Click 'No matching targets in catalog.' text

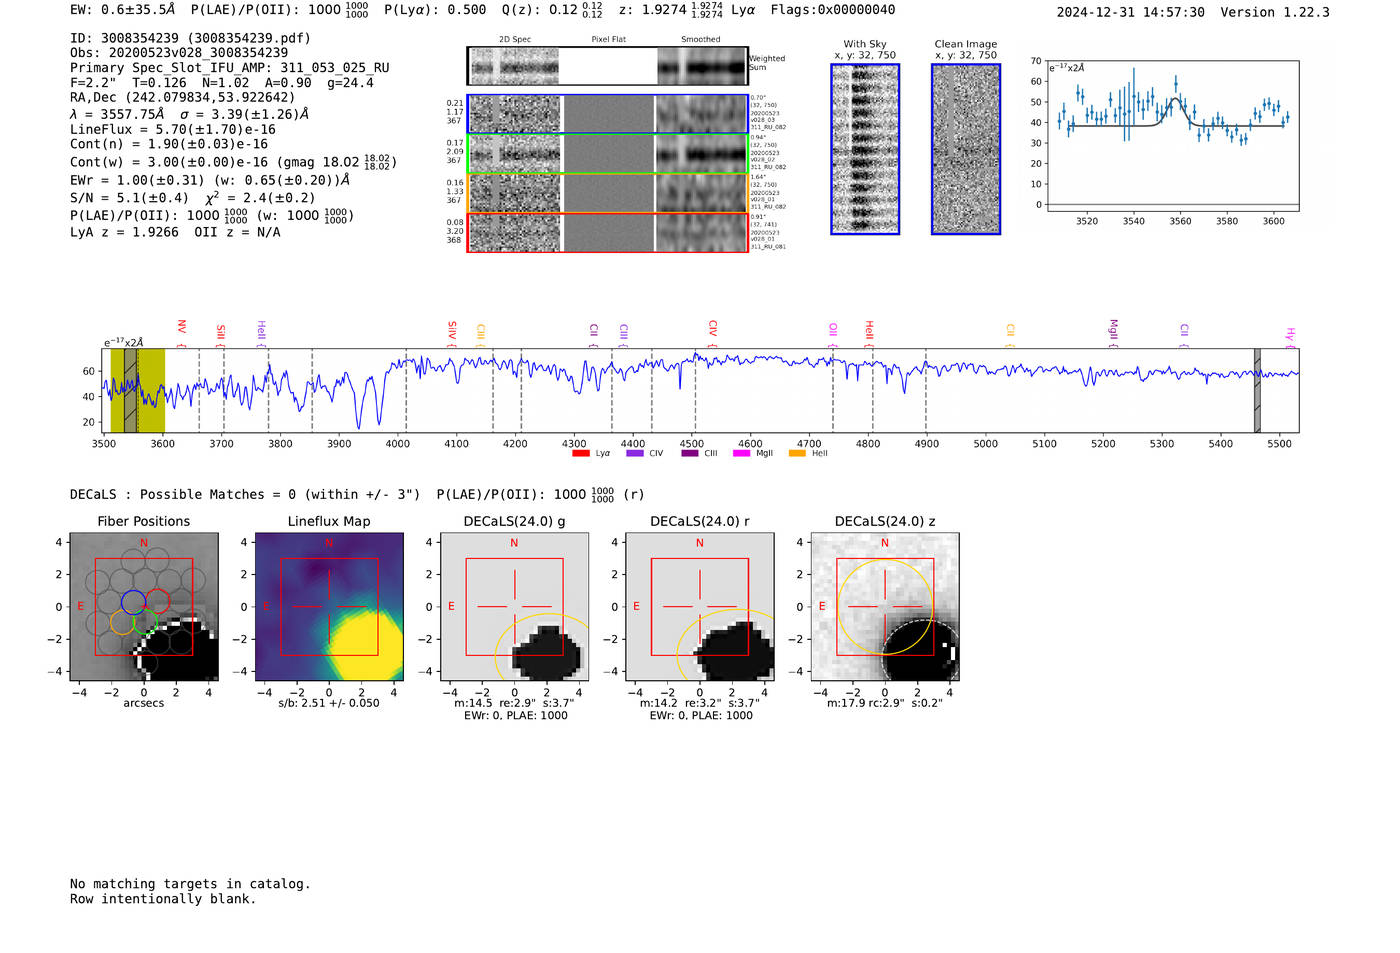pos(190,884)
